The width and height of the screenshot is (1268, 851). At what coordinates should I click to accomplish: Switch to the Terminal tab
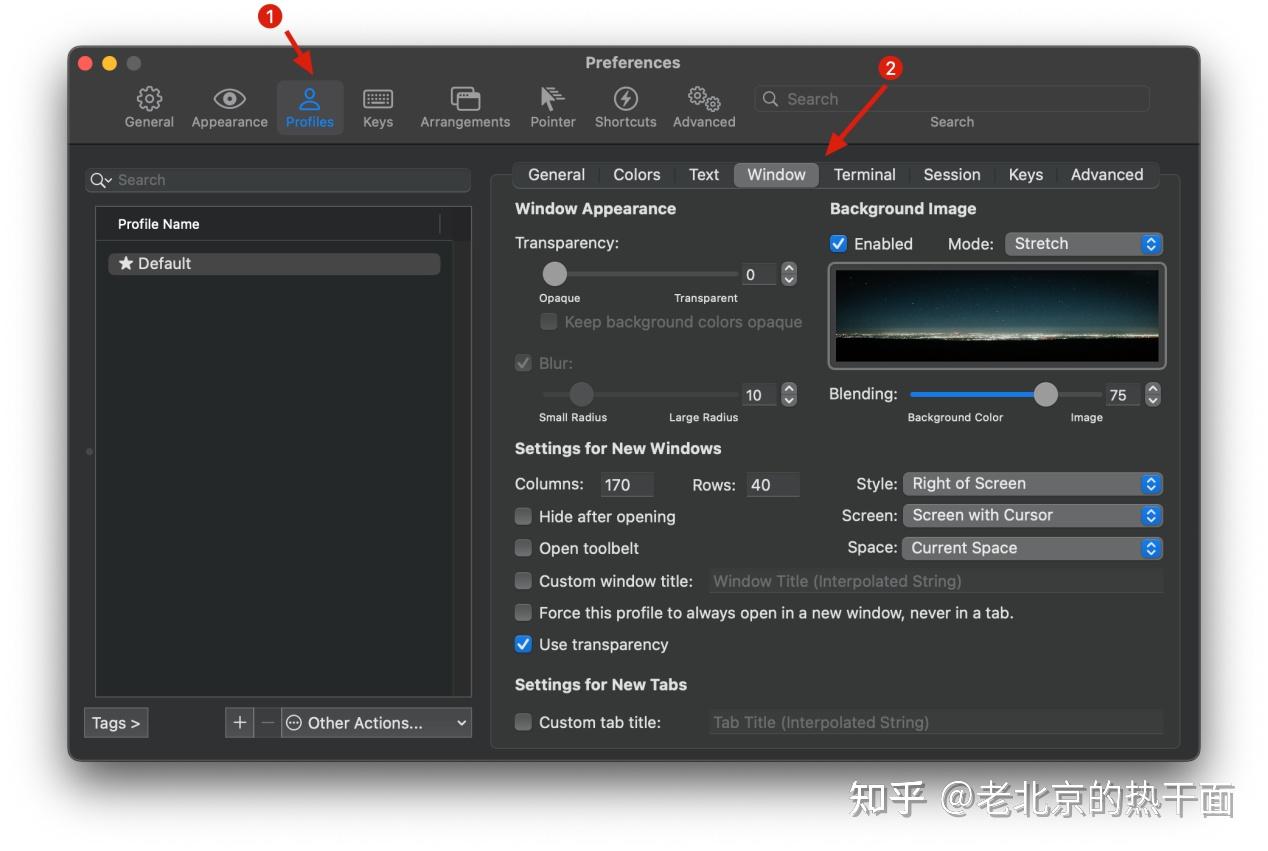pos(864,174)
